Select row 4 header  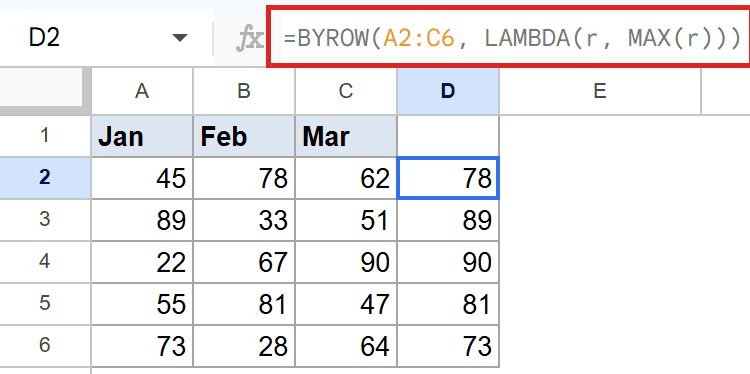pos(45,262)
